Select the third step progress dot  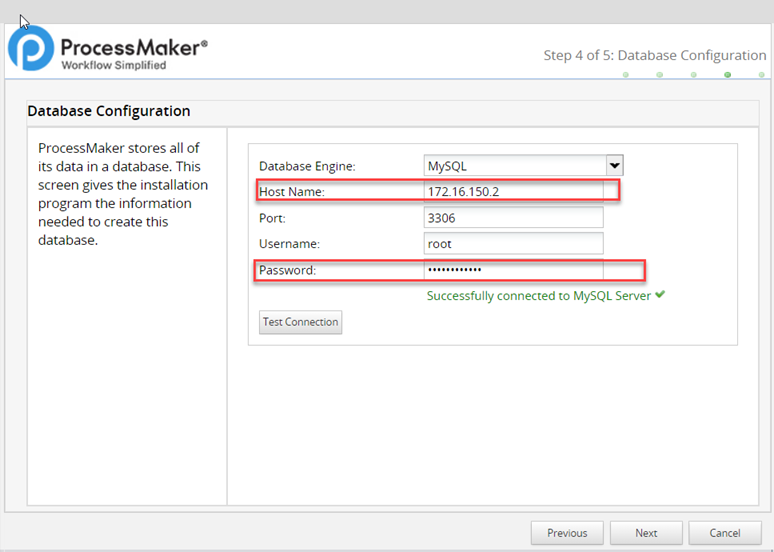(693, 75)
